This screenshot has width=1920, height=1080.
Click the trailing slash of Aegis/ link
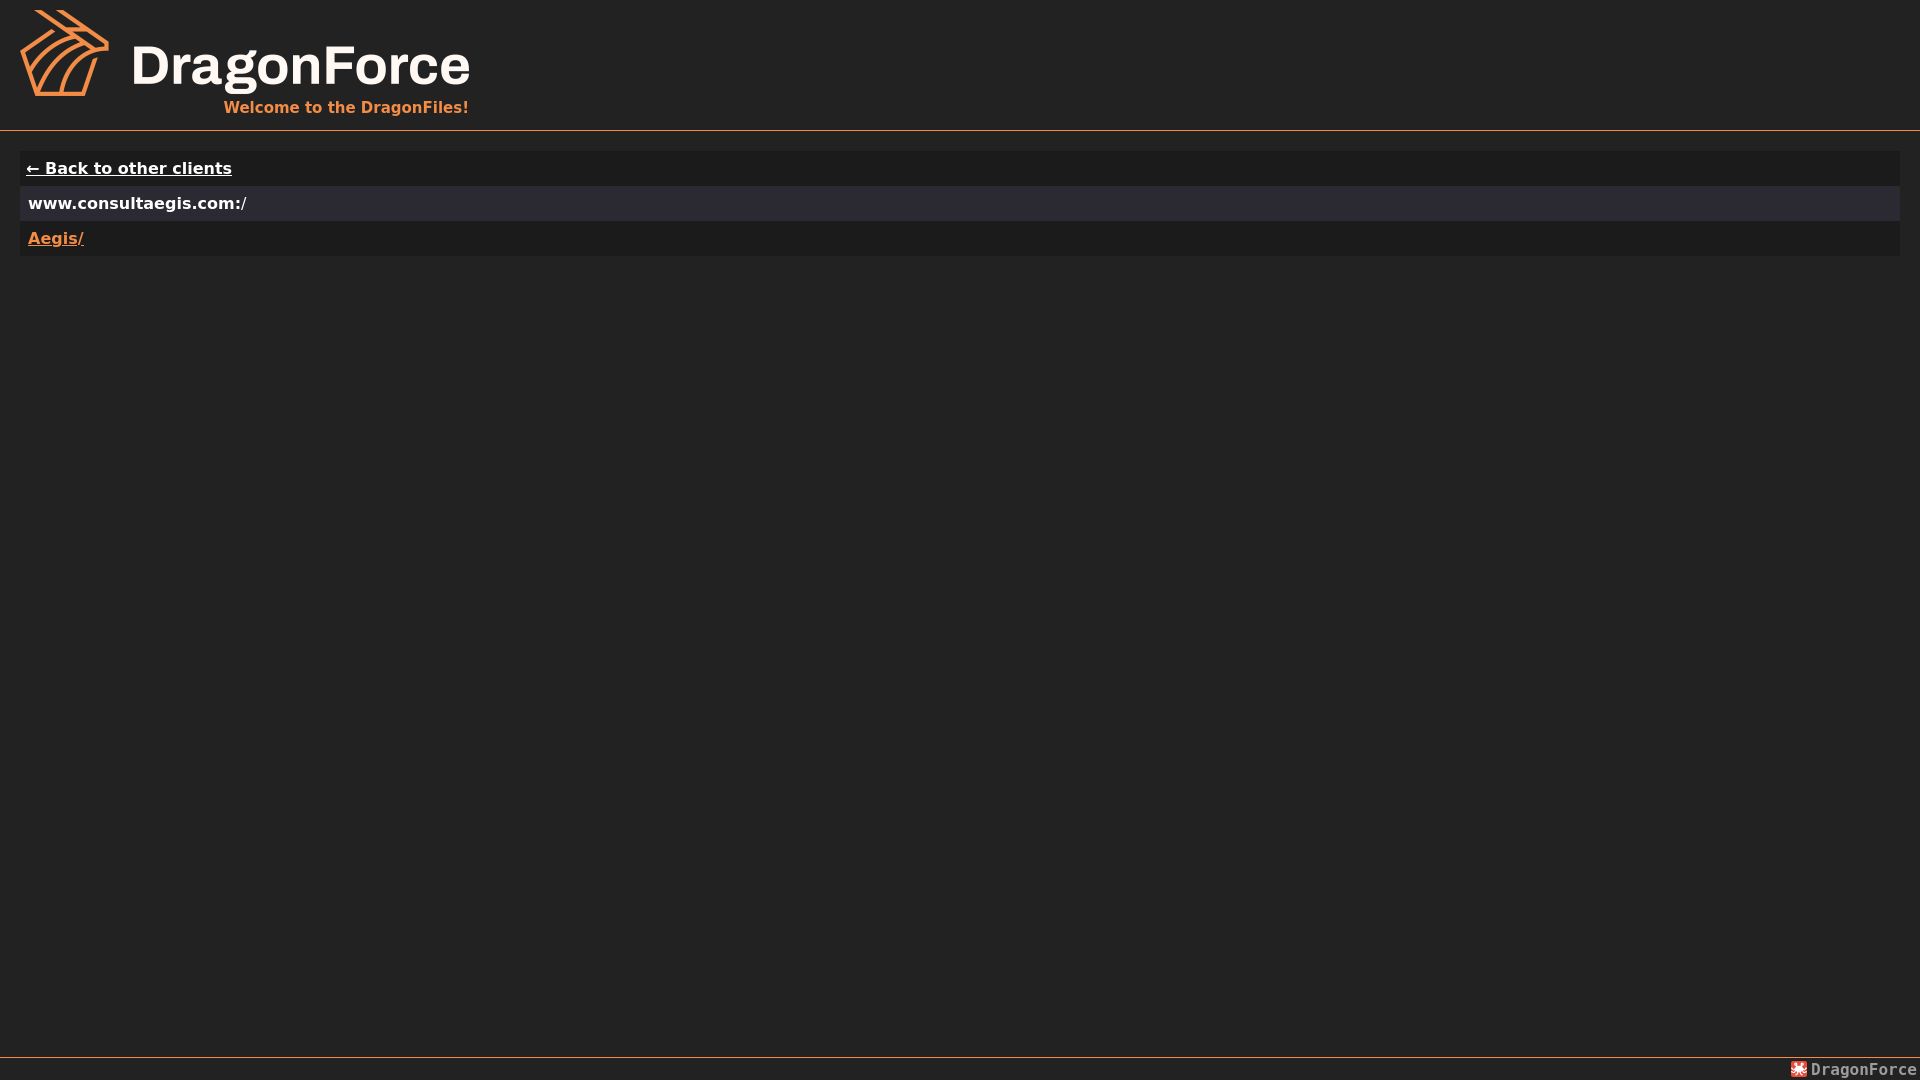coord(81,238)
